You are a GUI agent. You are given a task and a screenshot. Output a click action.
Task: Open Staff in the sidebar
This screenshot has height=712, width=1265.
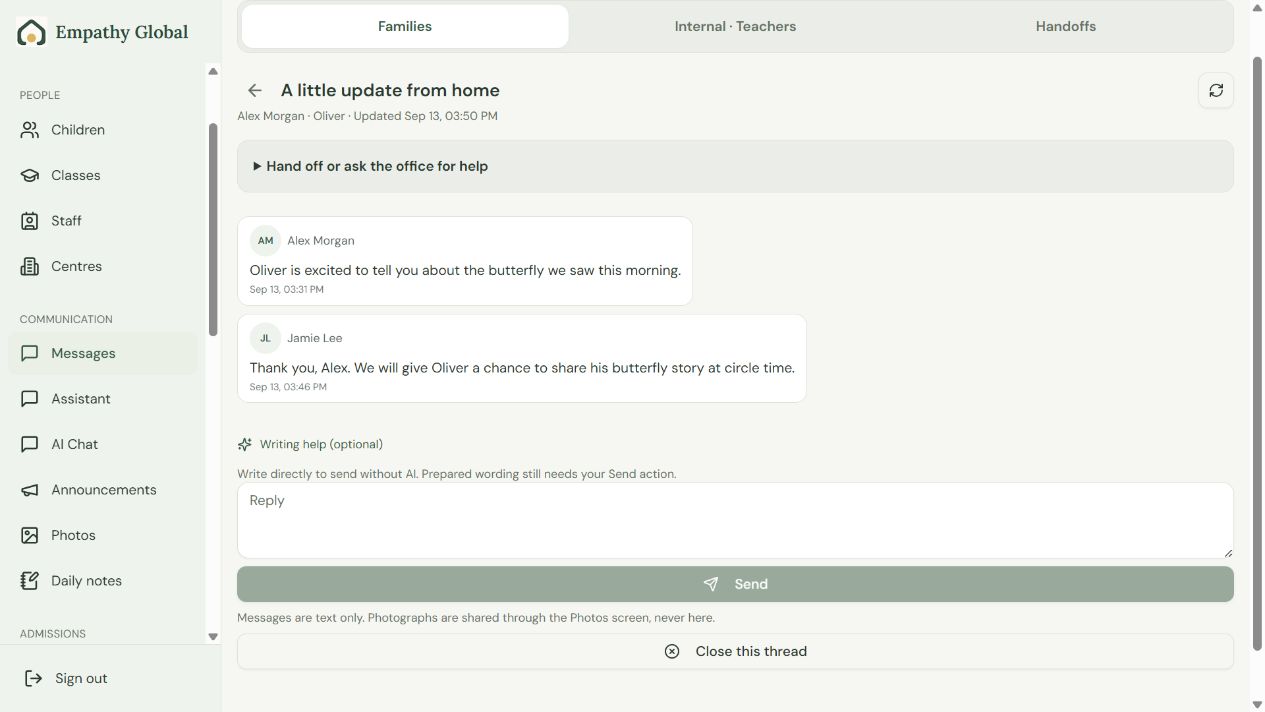pos(103,221)
